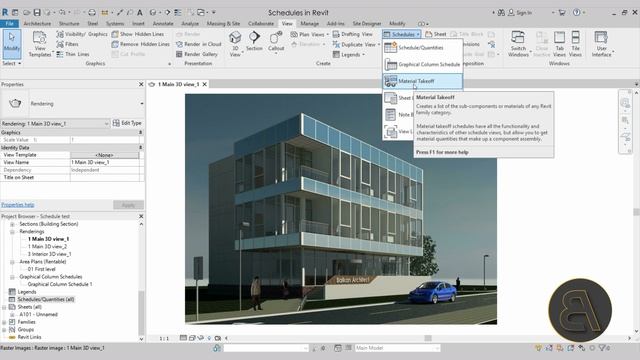Click the Edit Type button
This screenshot has height=360, width=640.
(x=127, y=123)
